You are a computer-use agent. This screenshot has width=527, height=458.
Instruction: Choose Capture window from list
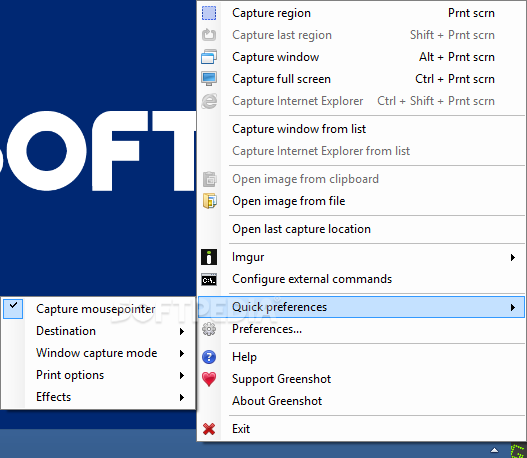pyautogui.click(x=361, y=129)
